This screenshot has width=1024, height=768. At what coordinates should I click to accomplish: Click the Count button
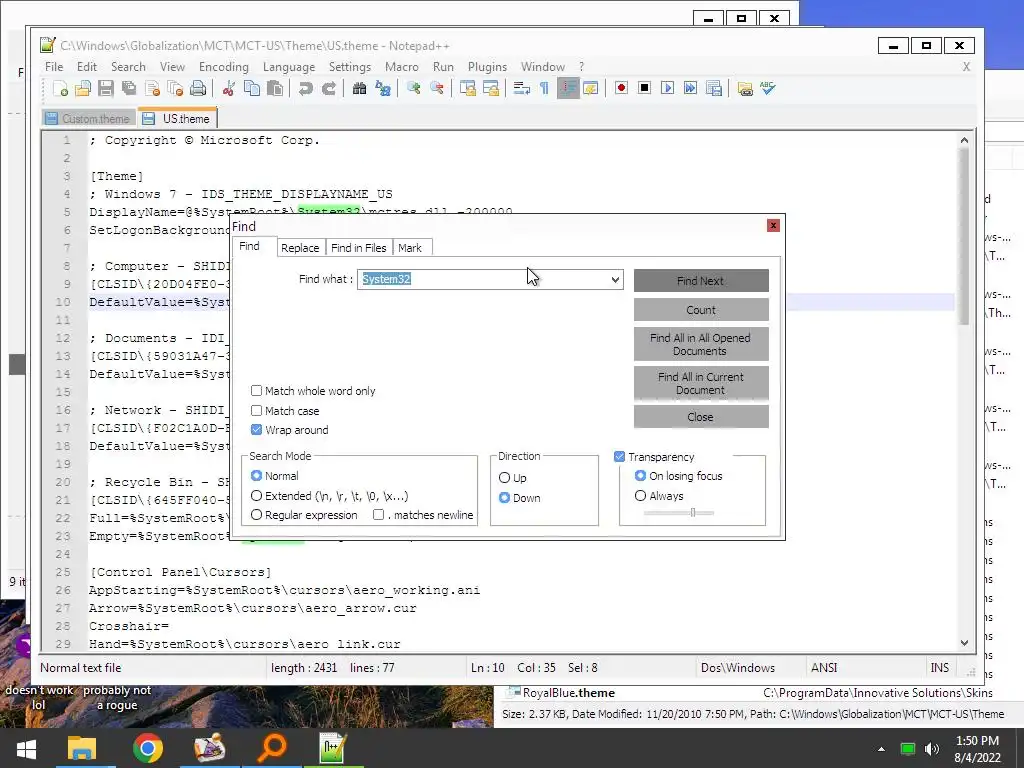[x=701, y=310]
